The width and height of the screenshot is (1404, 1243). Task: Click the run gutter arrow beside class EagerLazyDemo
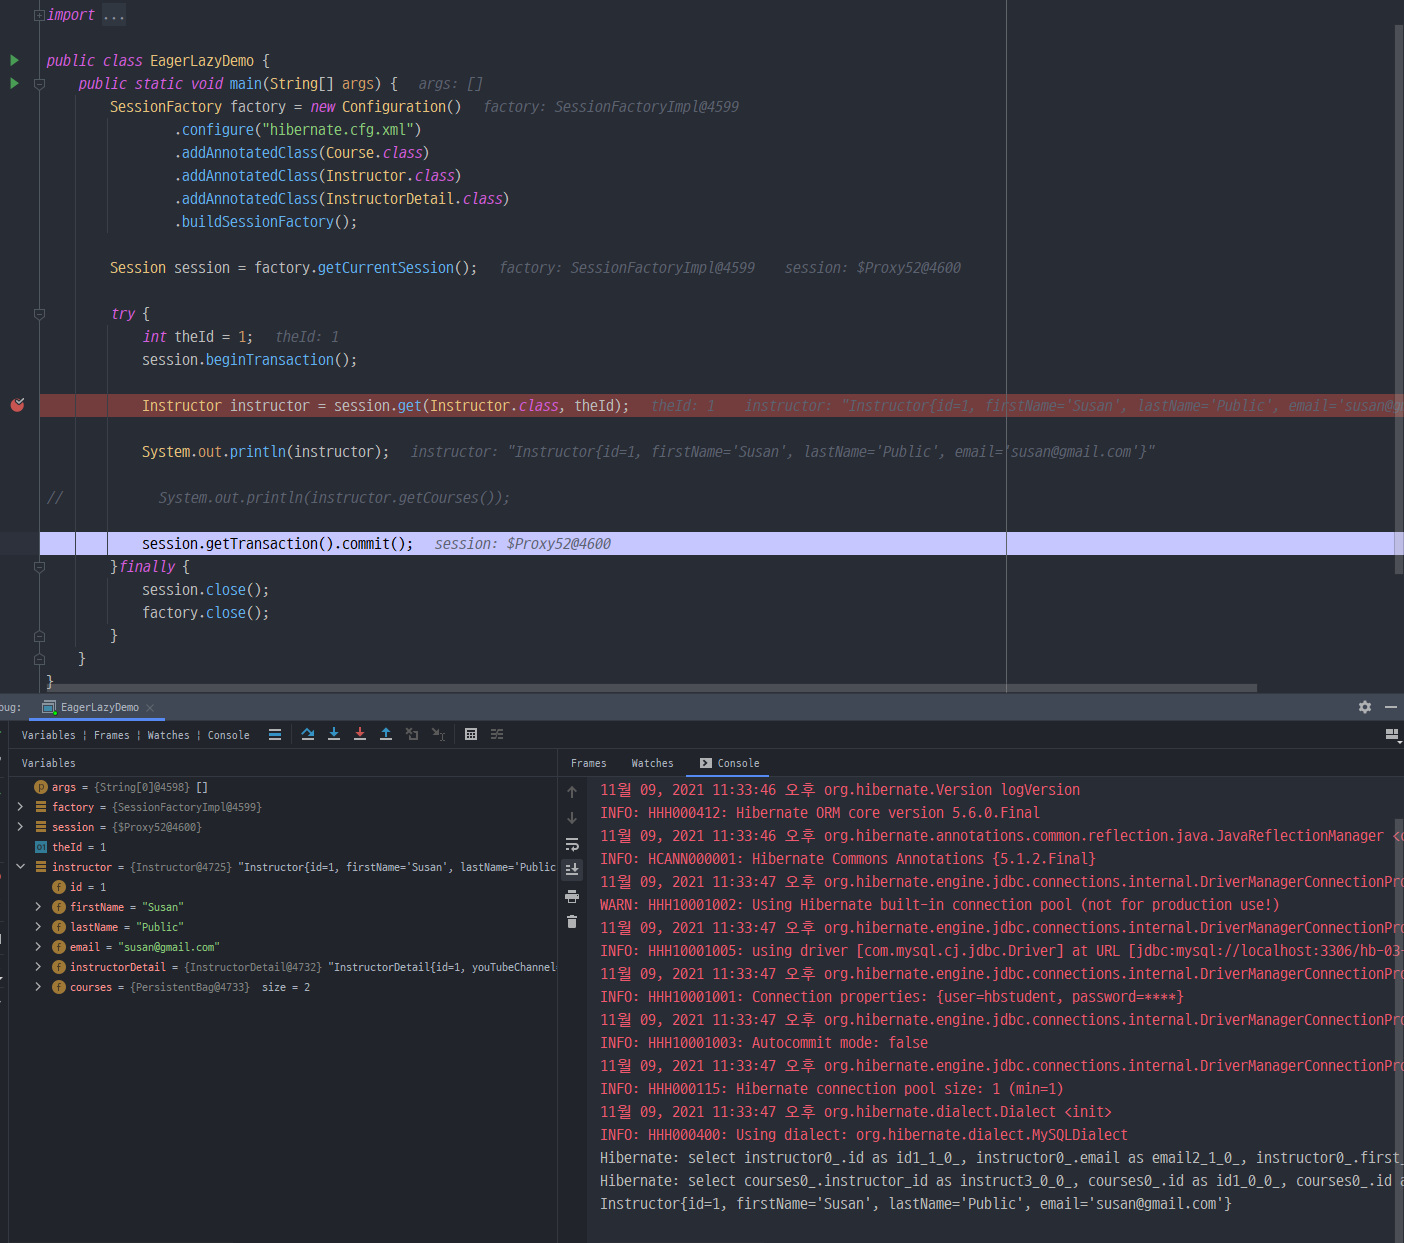pos(14,60)
